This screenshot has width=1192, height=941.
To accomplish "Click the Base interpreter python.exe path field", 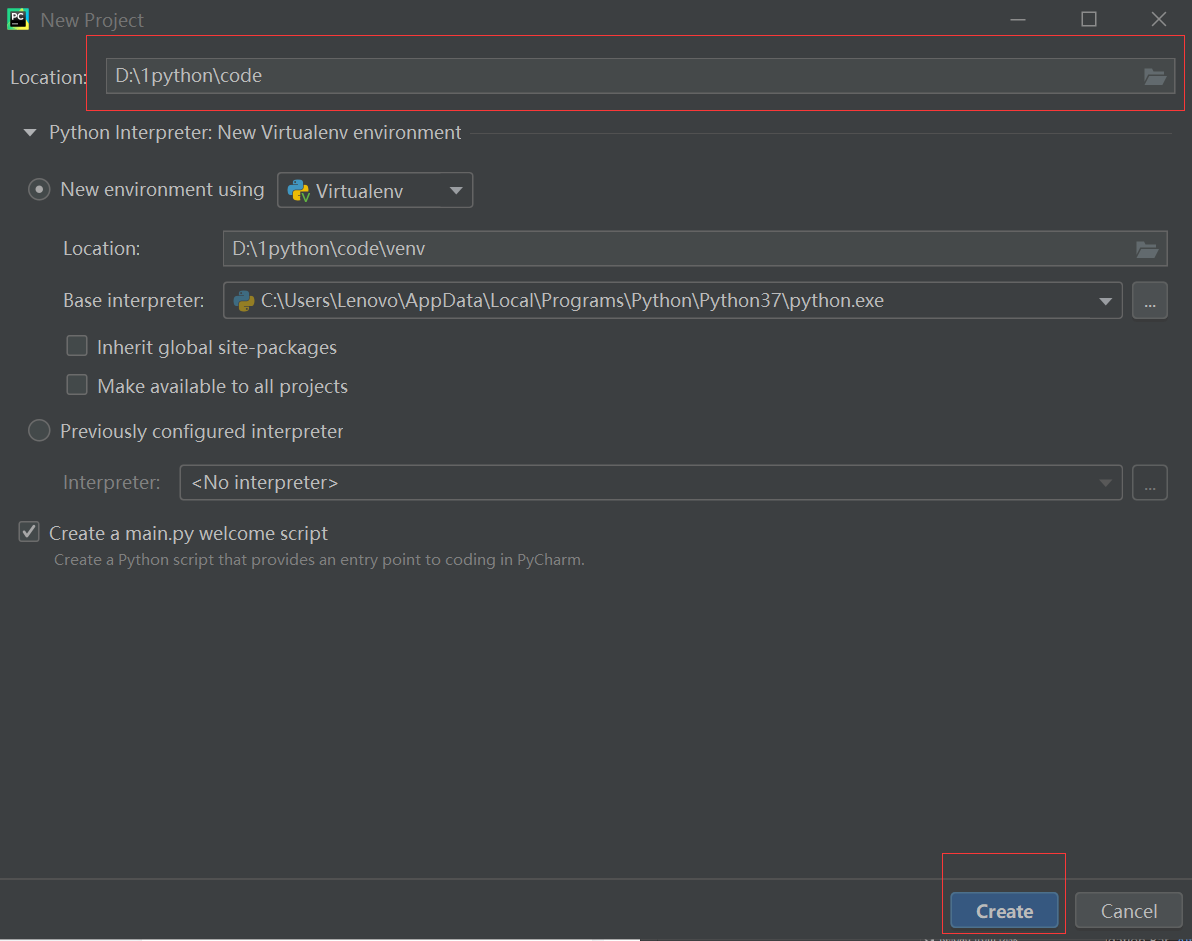I will [x=673, y=300].
